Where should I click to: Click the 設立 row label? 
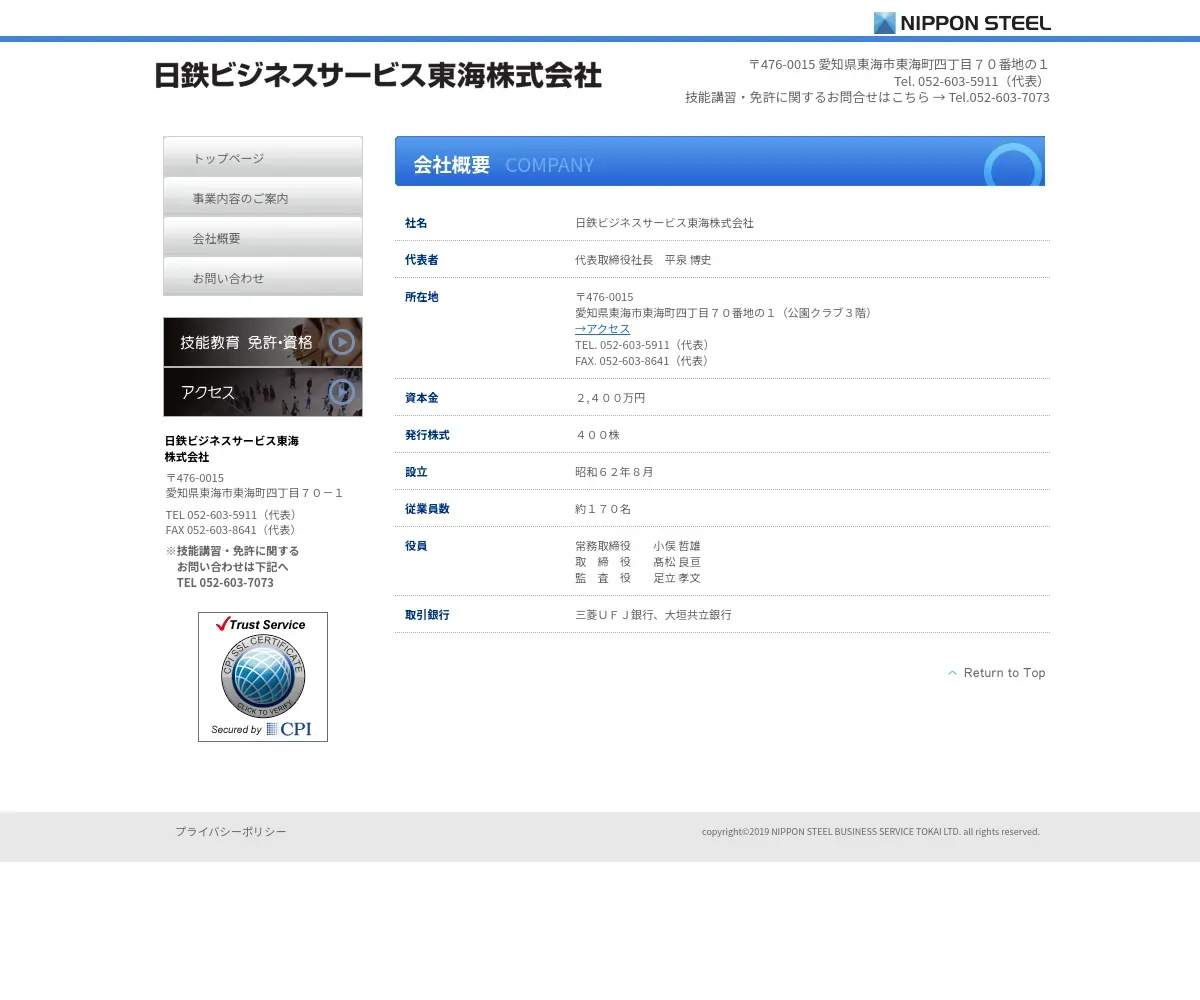pyautogui.click(x=416, y=472)
